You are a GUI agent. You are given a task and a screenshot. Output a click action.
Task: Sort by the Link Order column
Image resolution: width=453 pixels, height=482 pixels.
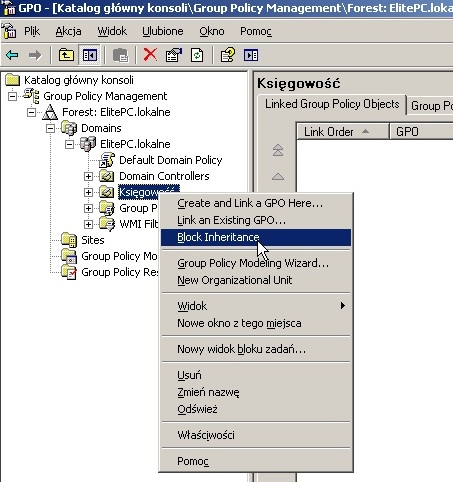(343, 132)
